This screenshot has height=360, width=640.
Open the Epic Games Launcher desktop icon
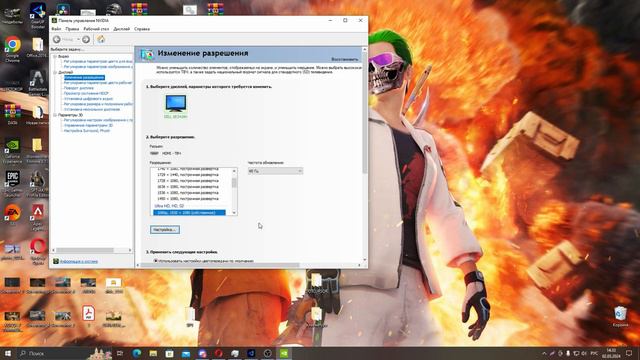[13, 183]
